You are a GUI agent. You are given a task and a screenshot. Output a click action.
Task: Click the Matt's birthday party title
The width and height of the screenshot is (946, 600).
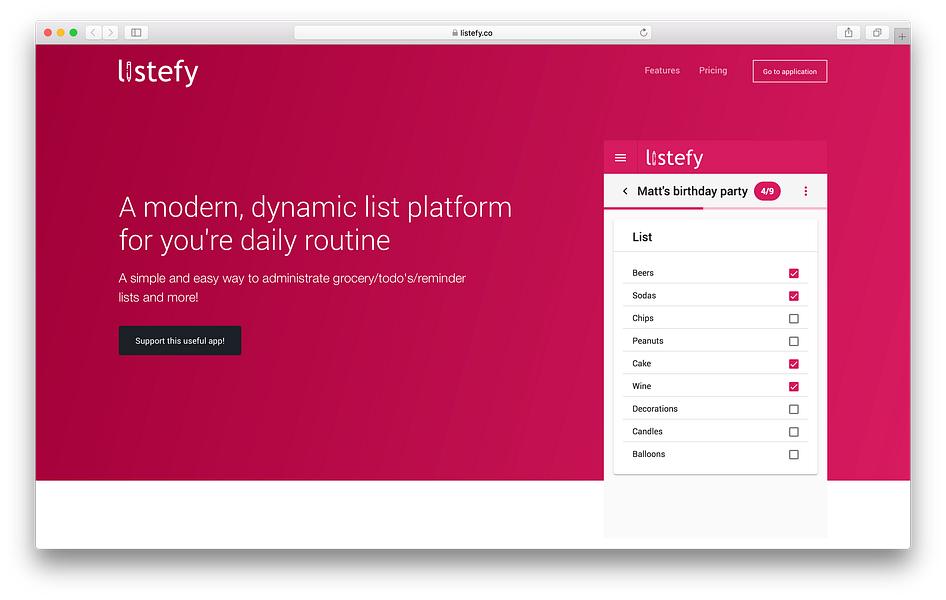(x=692, y=191)
